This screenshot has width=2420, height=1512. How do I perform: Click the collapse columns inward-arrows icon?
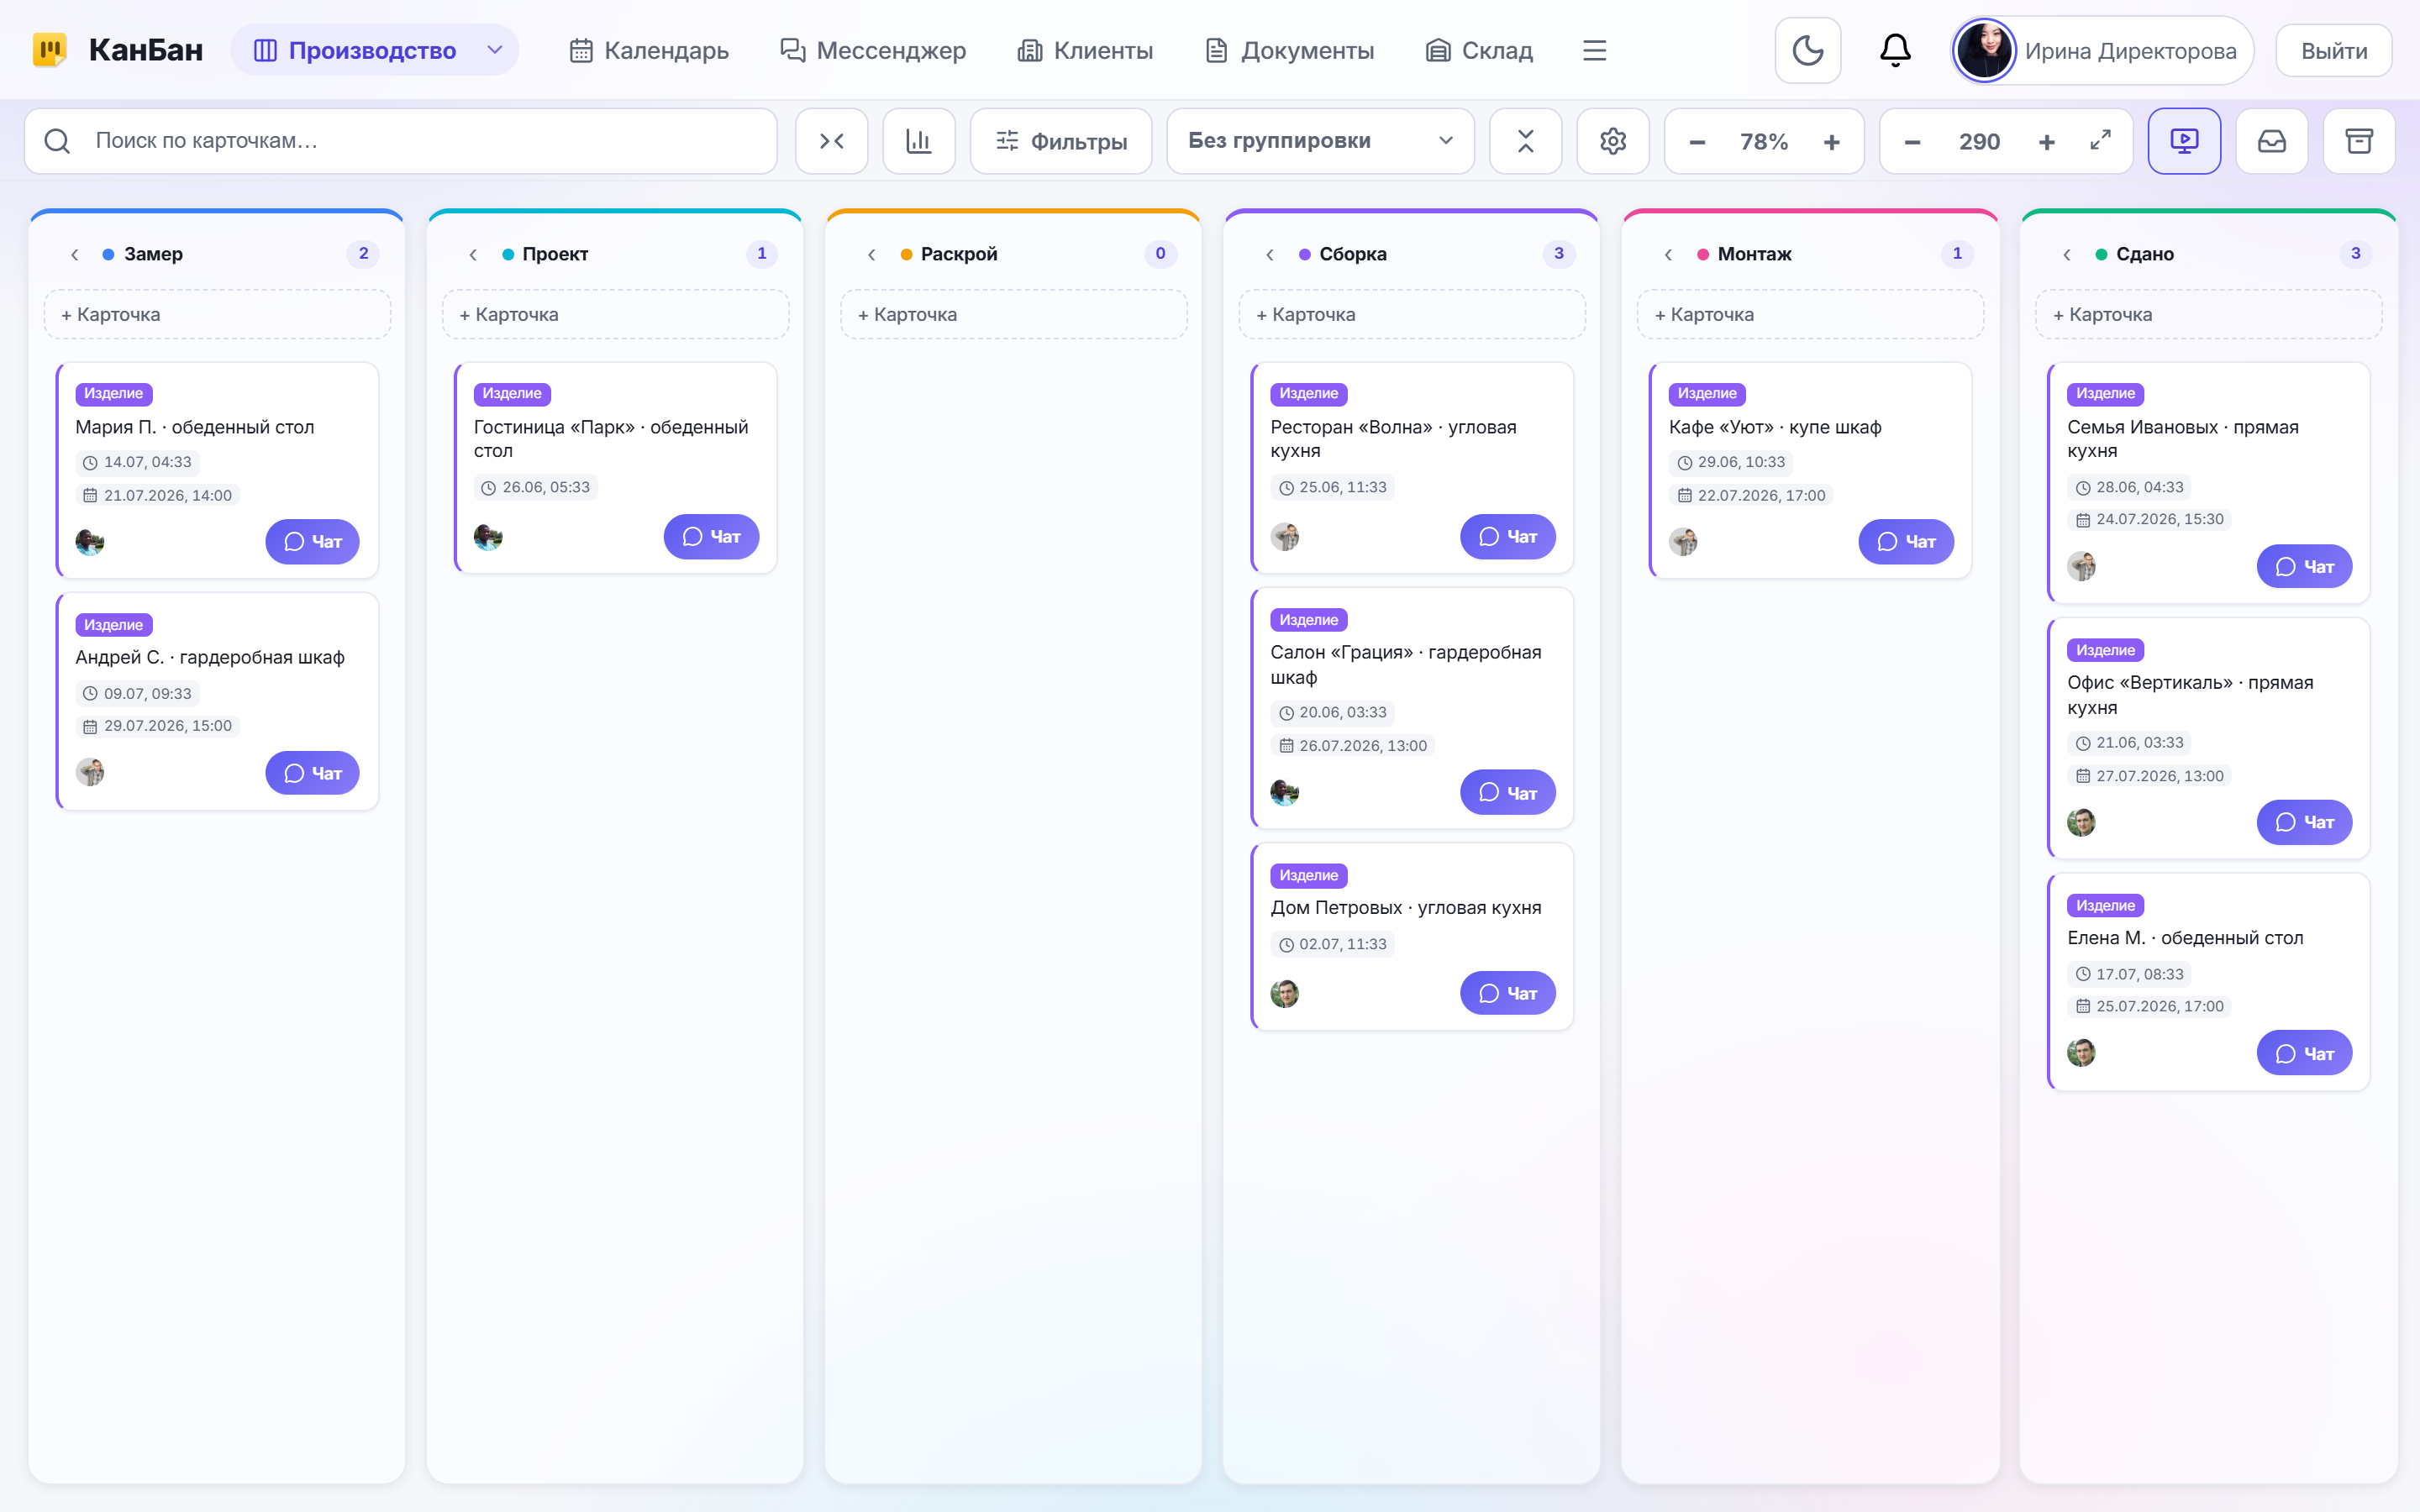click(831, 141)
